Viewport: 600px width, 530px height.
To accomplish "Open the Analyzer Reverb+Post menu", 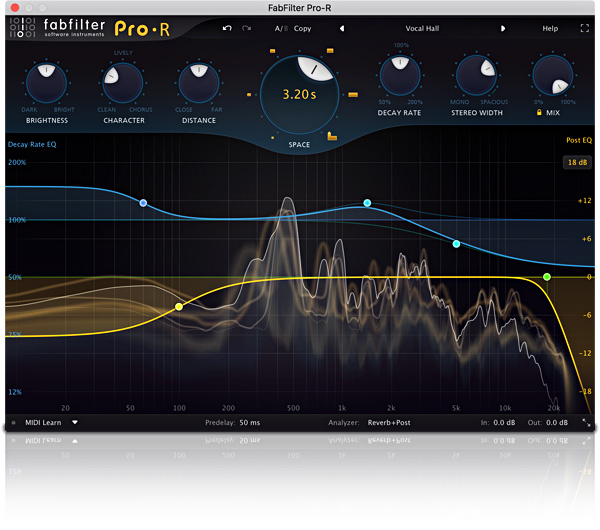I will (x=389, y=422).
